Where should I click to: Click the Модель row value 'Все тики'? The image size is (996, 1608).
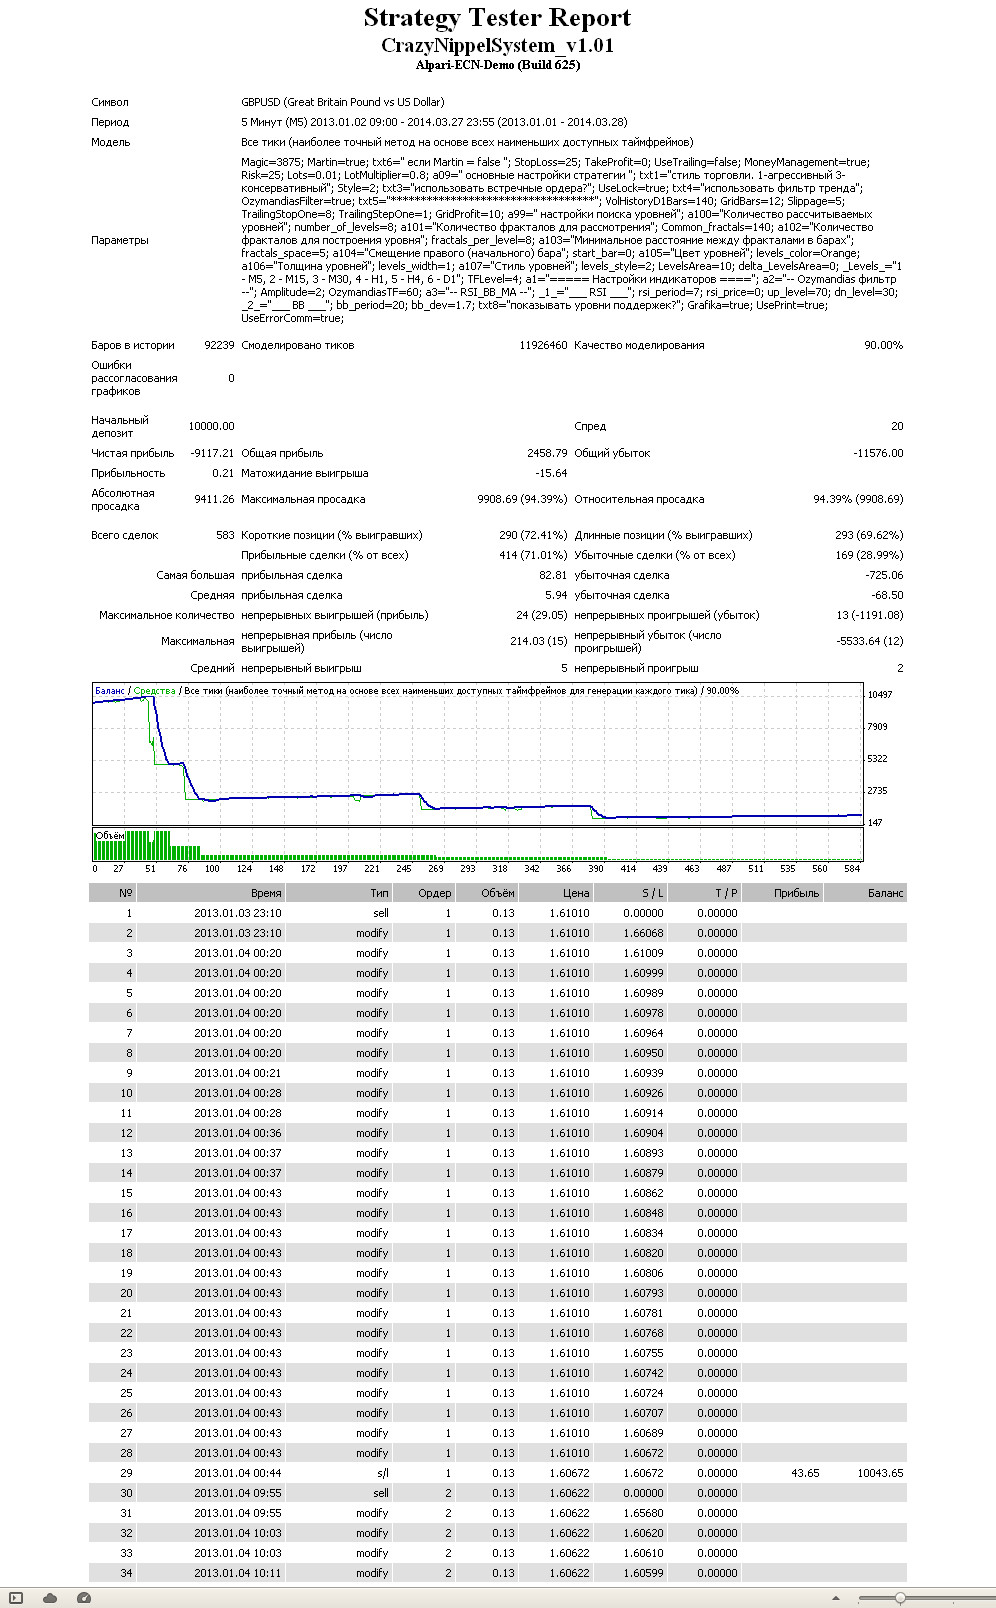(x=467, y=142)
